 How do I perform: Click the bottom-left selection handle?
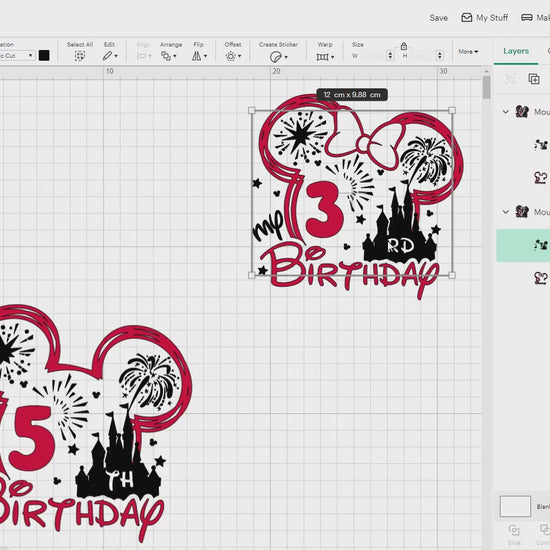251,275
